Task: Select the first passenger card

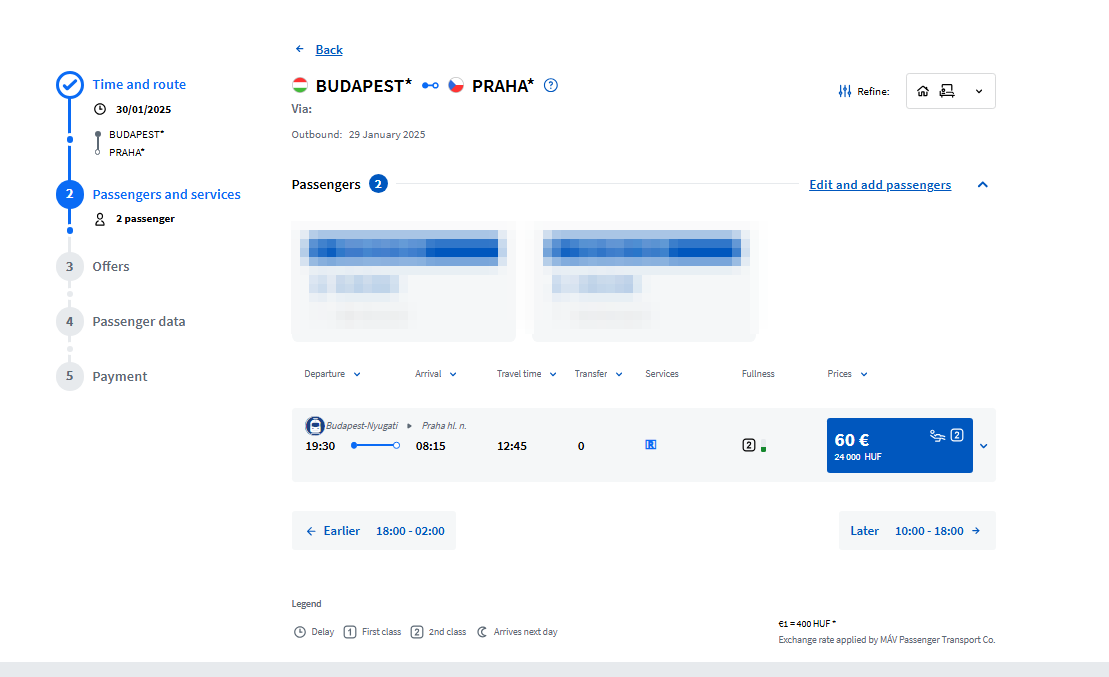Action: 404,282
